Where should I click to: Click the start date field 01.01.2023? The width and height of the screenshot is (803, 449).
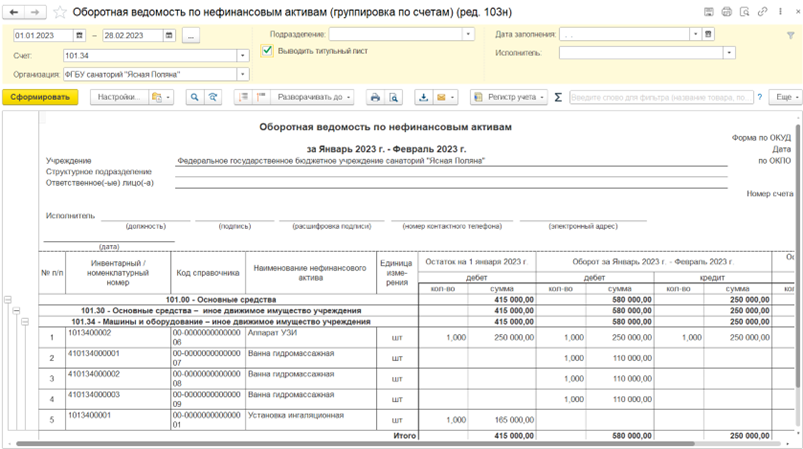tap(44, 35)
